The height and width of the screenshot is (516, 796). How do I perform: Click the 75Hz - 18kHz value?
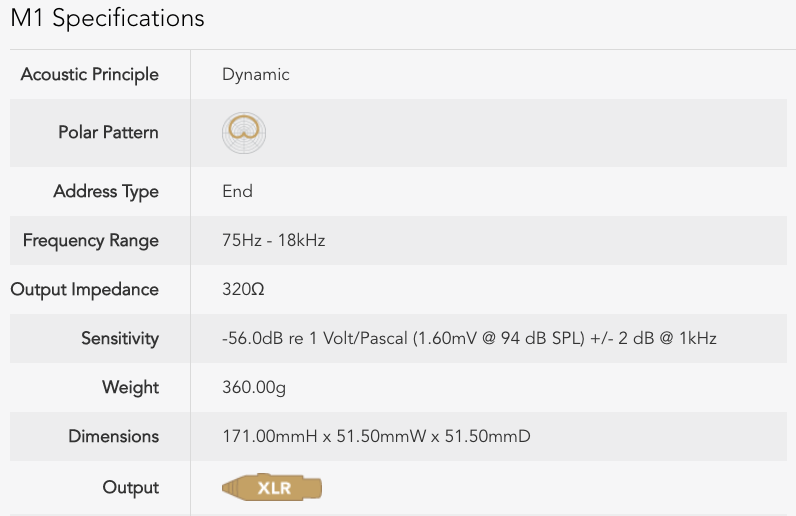pyautogui.click(x=274, y=240)
